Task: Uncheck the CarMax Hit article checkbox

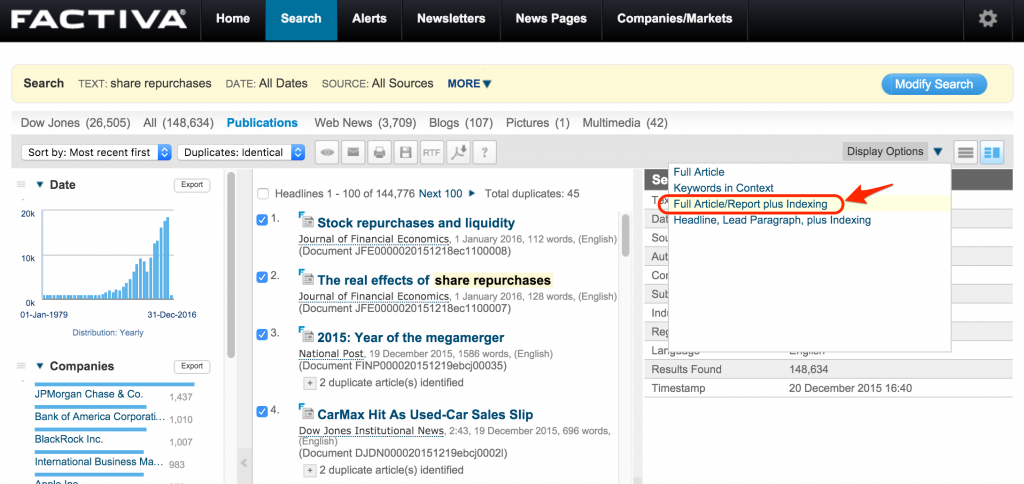Action: [x=262, y=411]
